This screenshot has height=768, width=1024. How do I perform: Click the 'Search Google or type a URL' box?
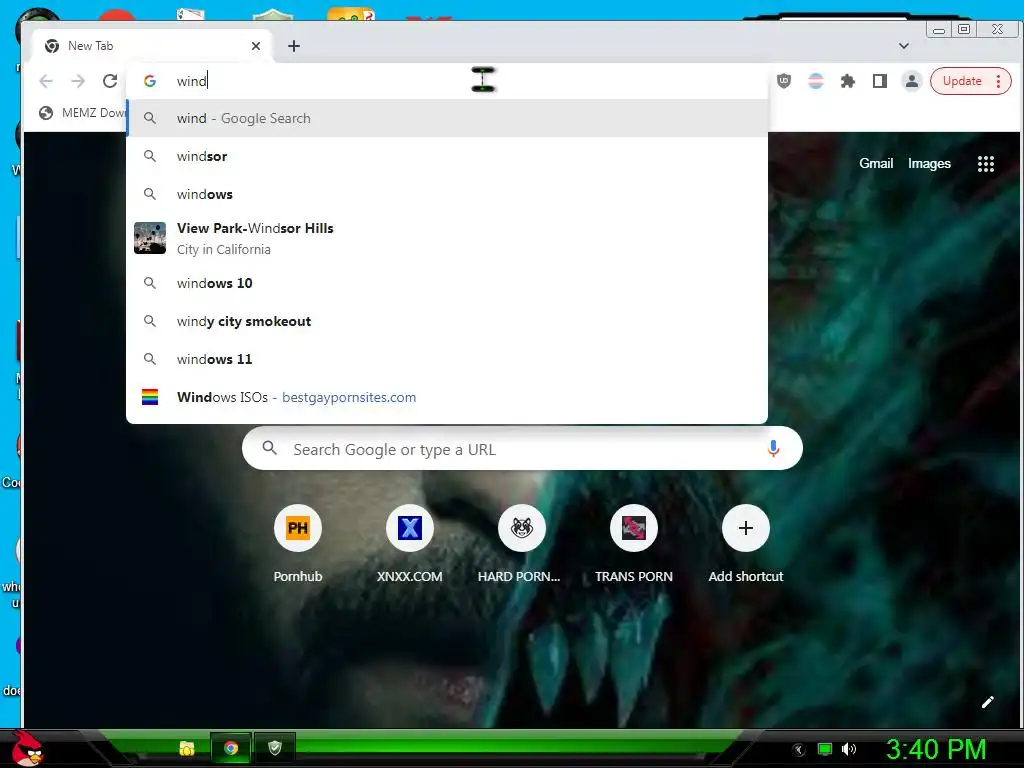[x=522, y=449]
